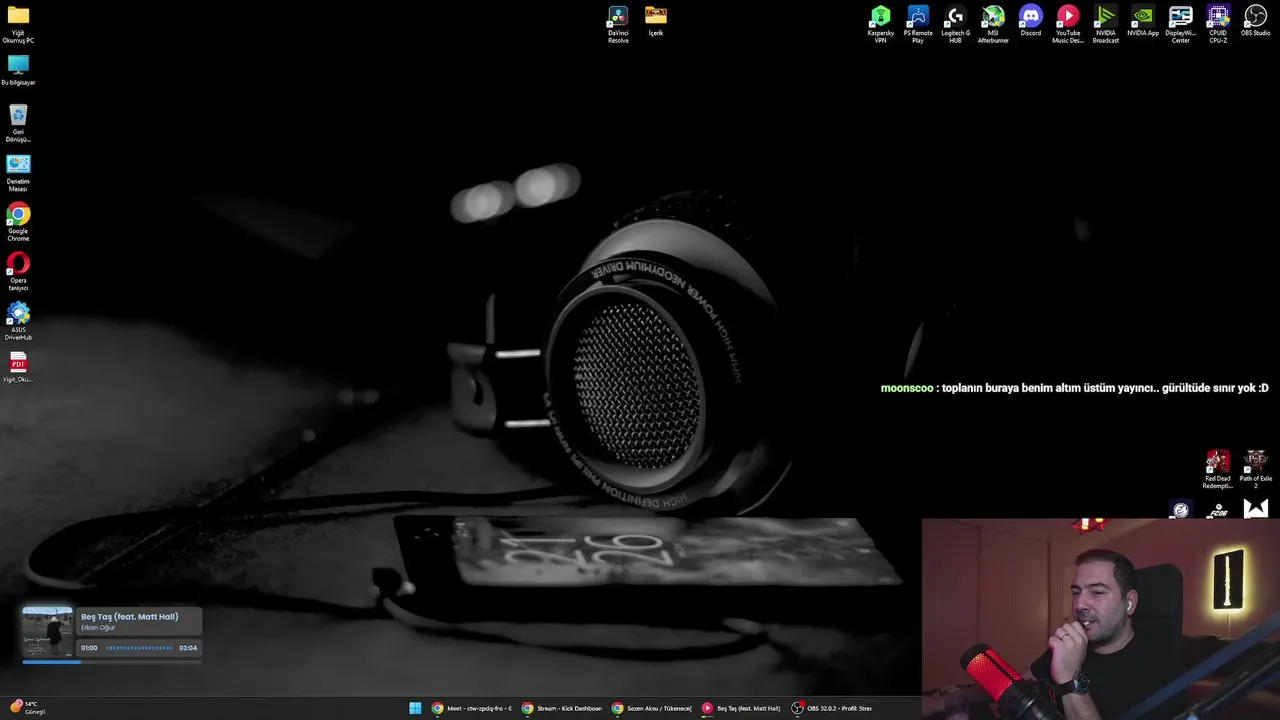
Task: Switch to Beş Taş music player taskbar item
Action: [x=741, y=708]
